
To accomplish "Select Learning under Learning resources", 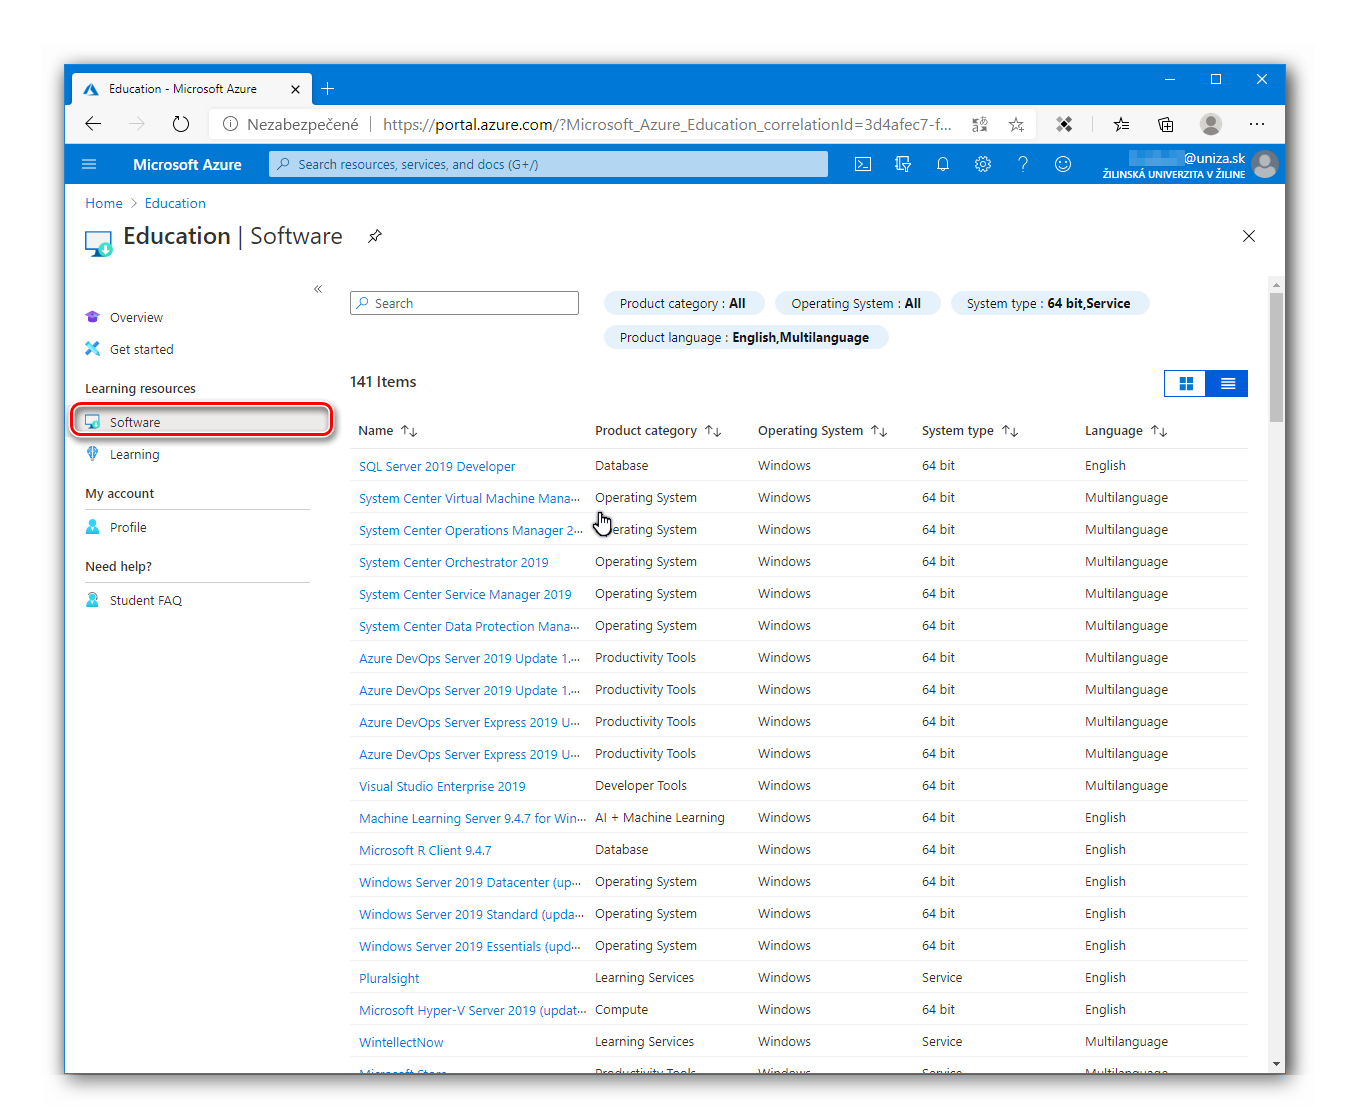I will pos(134,454).
